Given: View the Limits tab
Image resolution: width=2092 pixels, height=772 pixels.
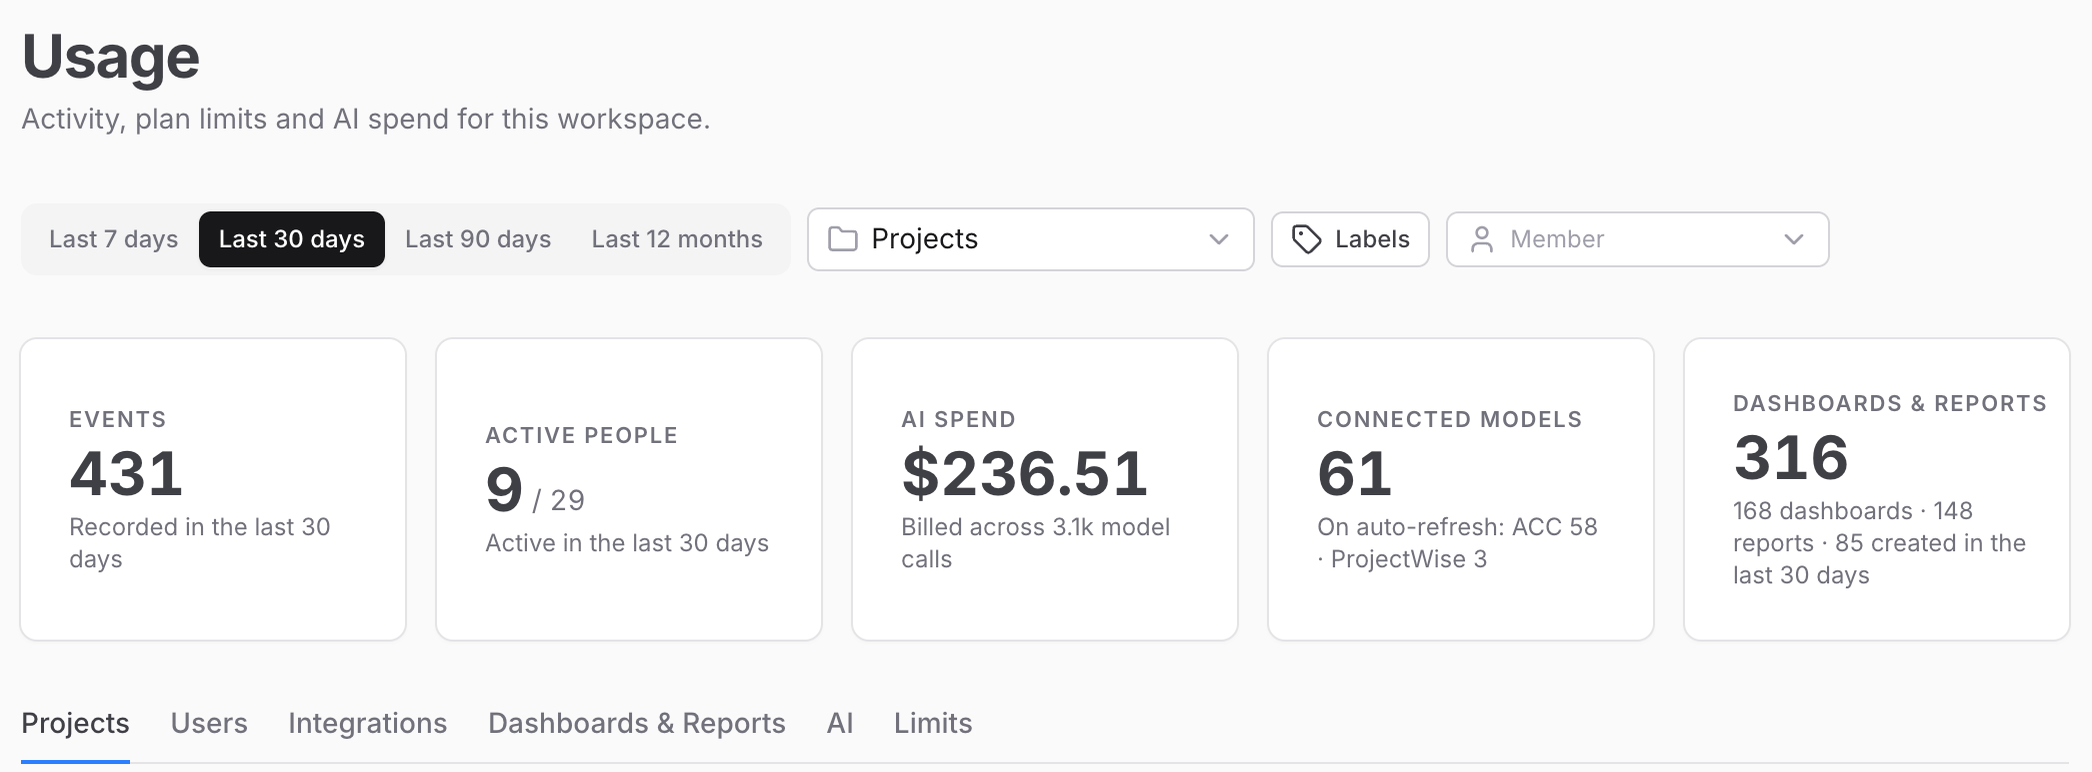Looking at the screenshot, I should (933, 723).
